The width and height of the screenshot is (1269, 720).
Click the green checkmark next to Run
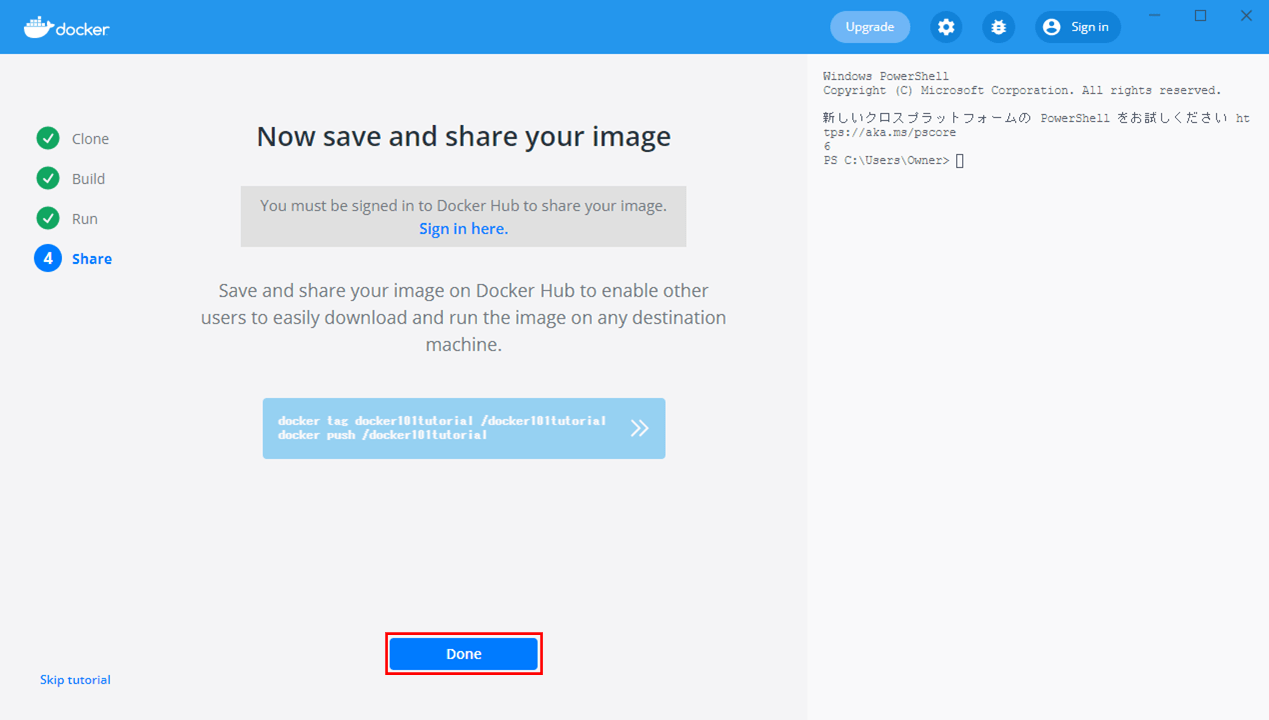[48, 218]
